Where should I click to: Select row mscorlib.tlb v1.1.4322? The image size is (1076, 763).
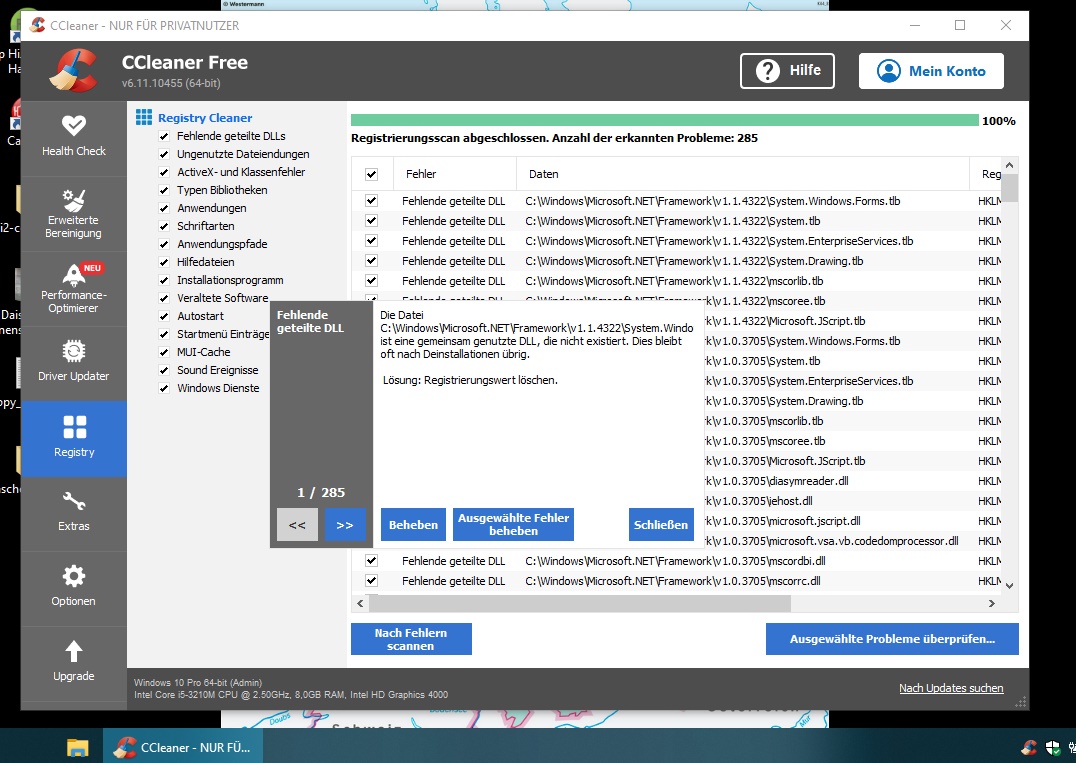pos(677,281)
